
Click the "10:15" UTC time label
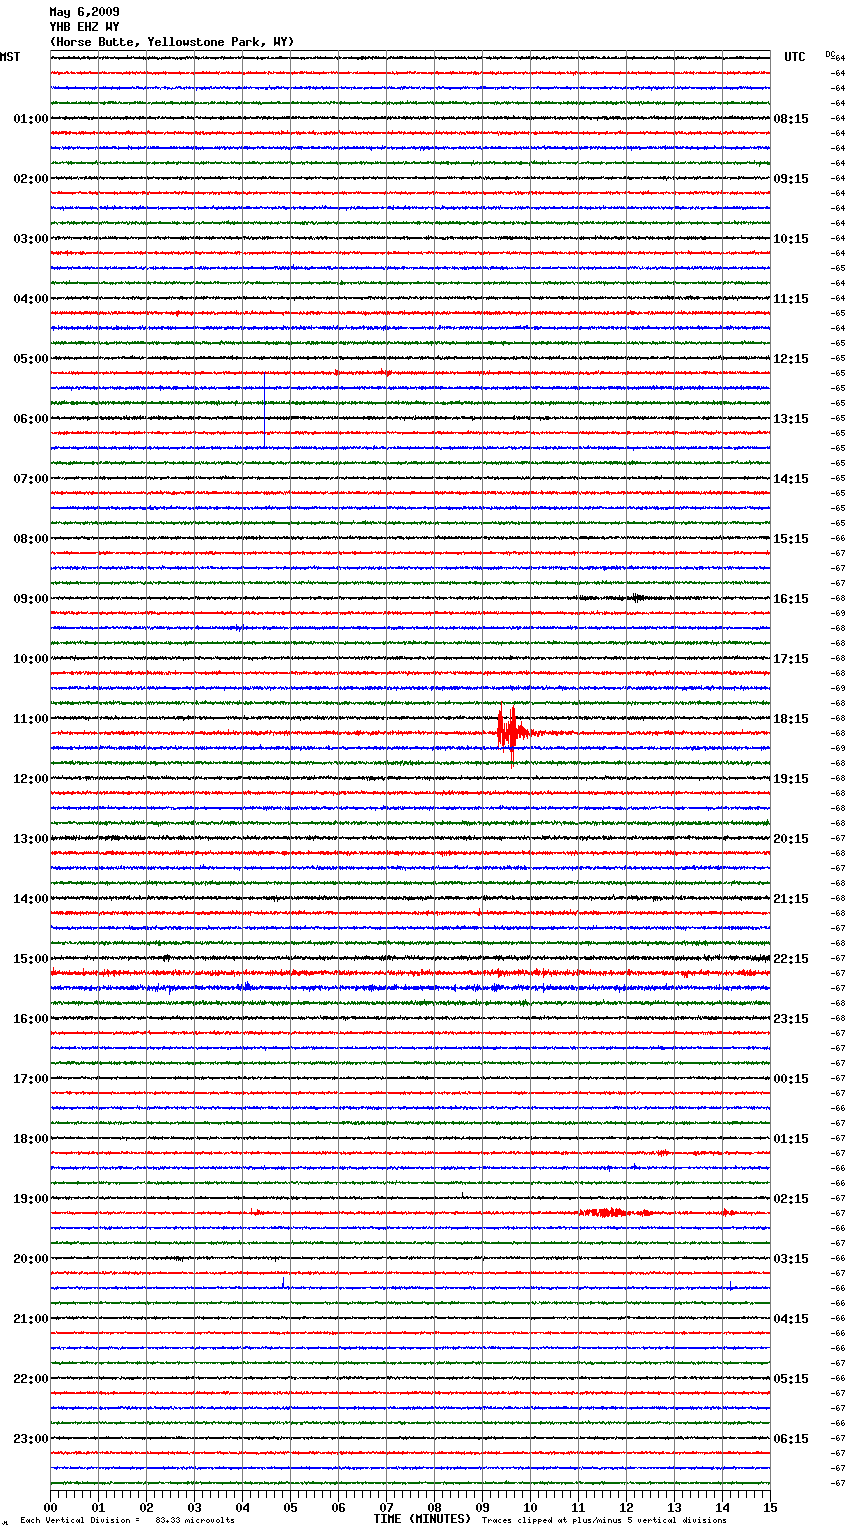(791, 239)
